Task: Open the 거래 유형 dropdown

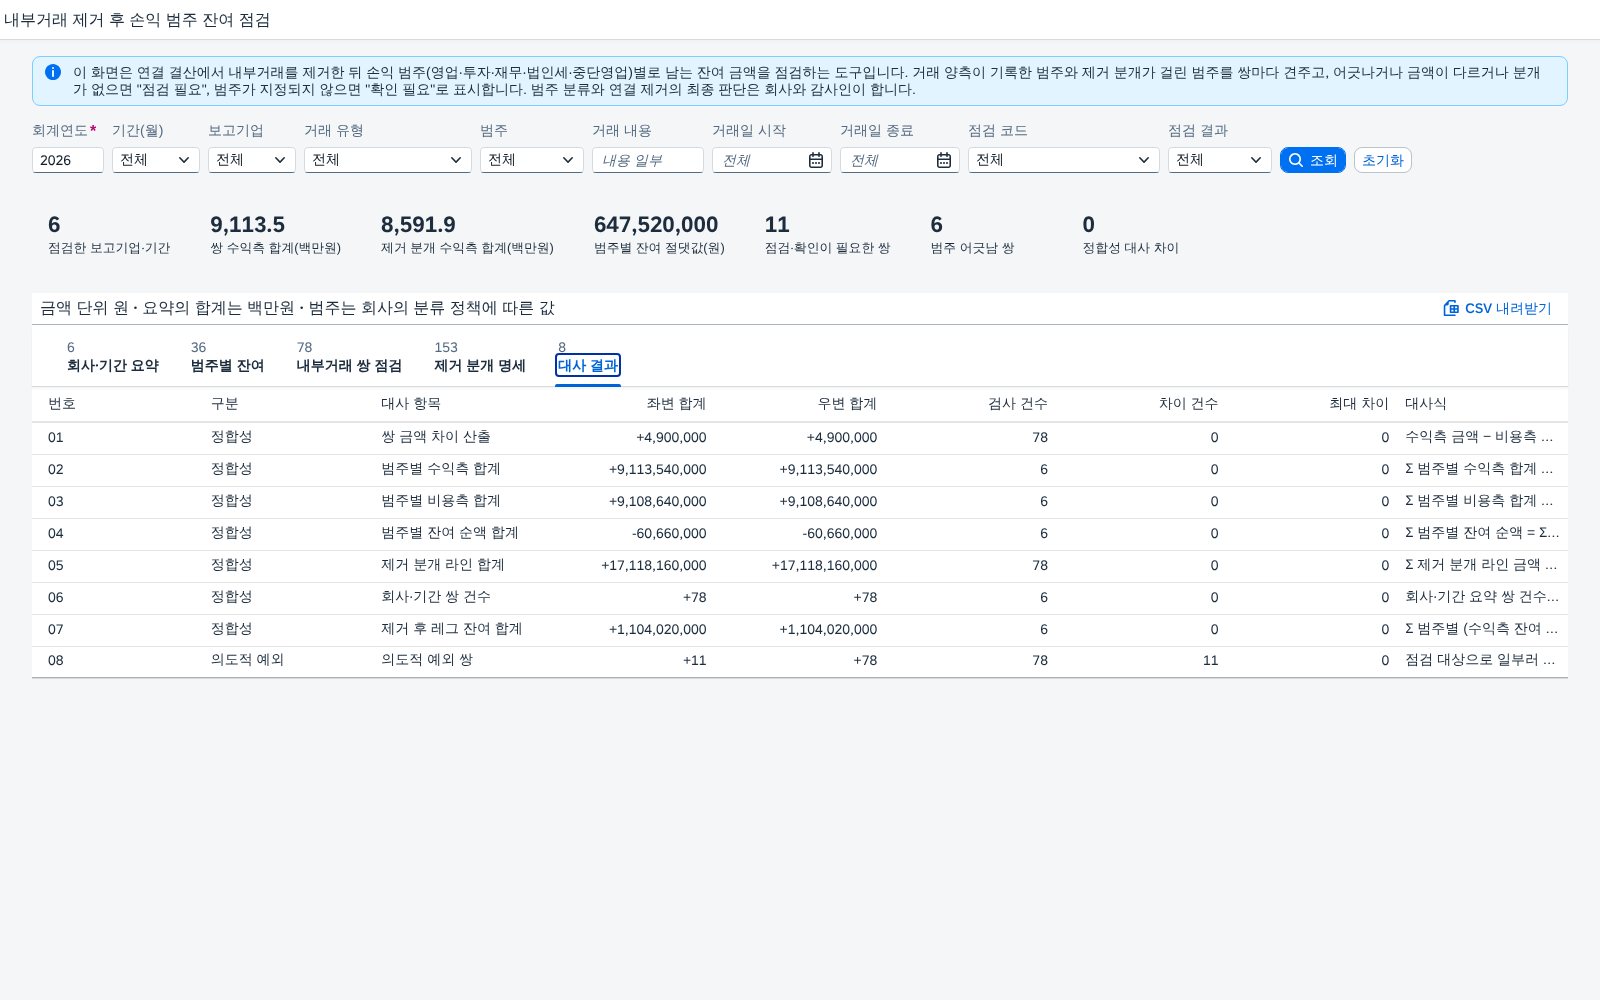Action: click(x=388, y=160)
